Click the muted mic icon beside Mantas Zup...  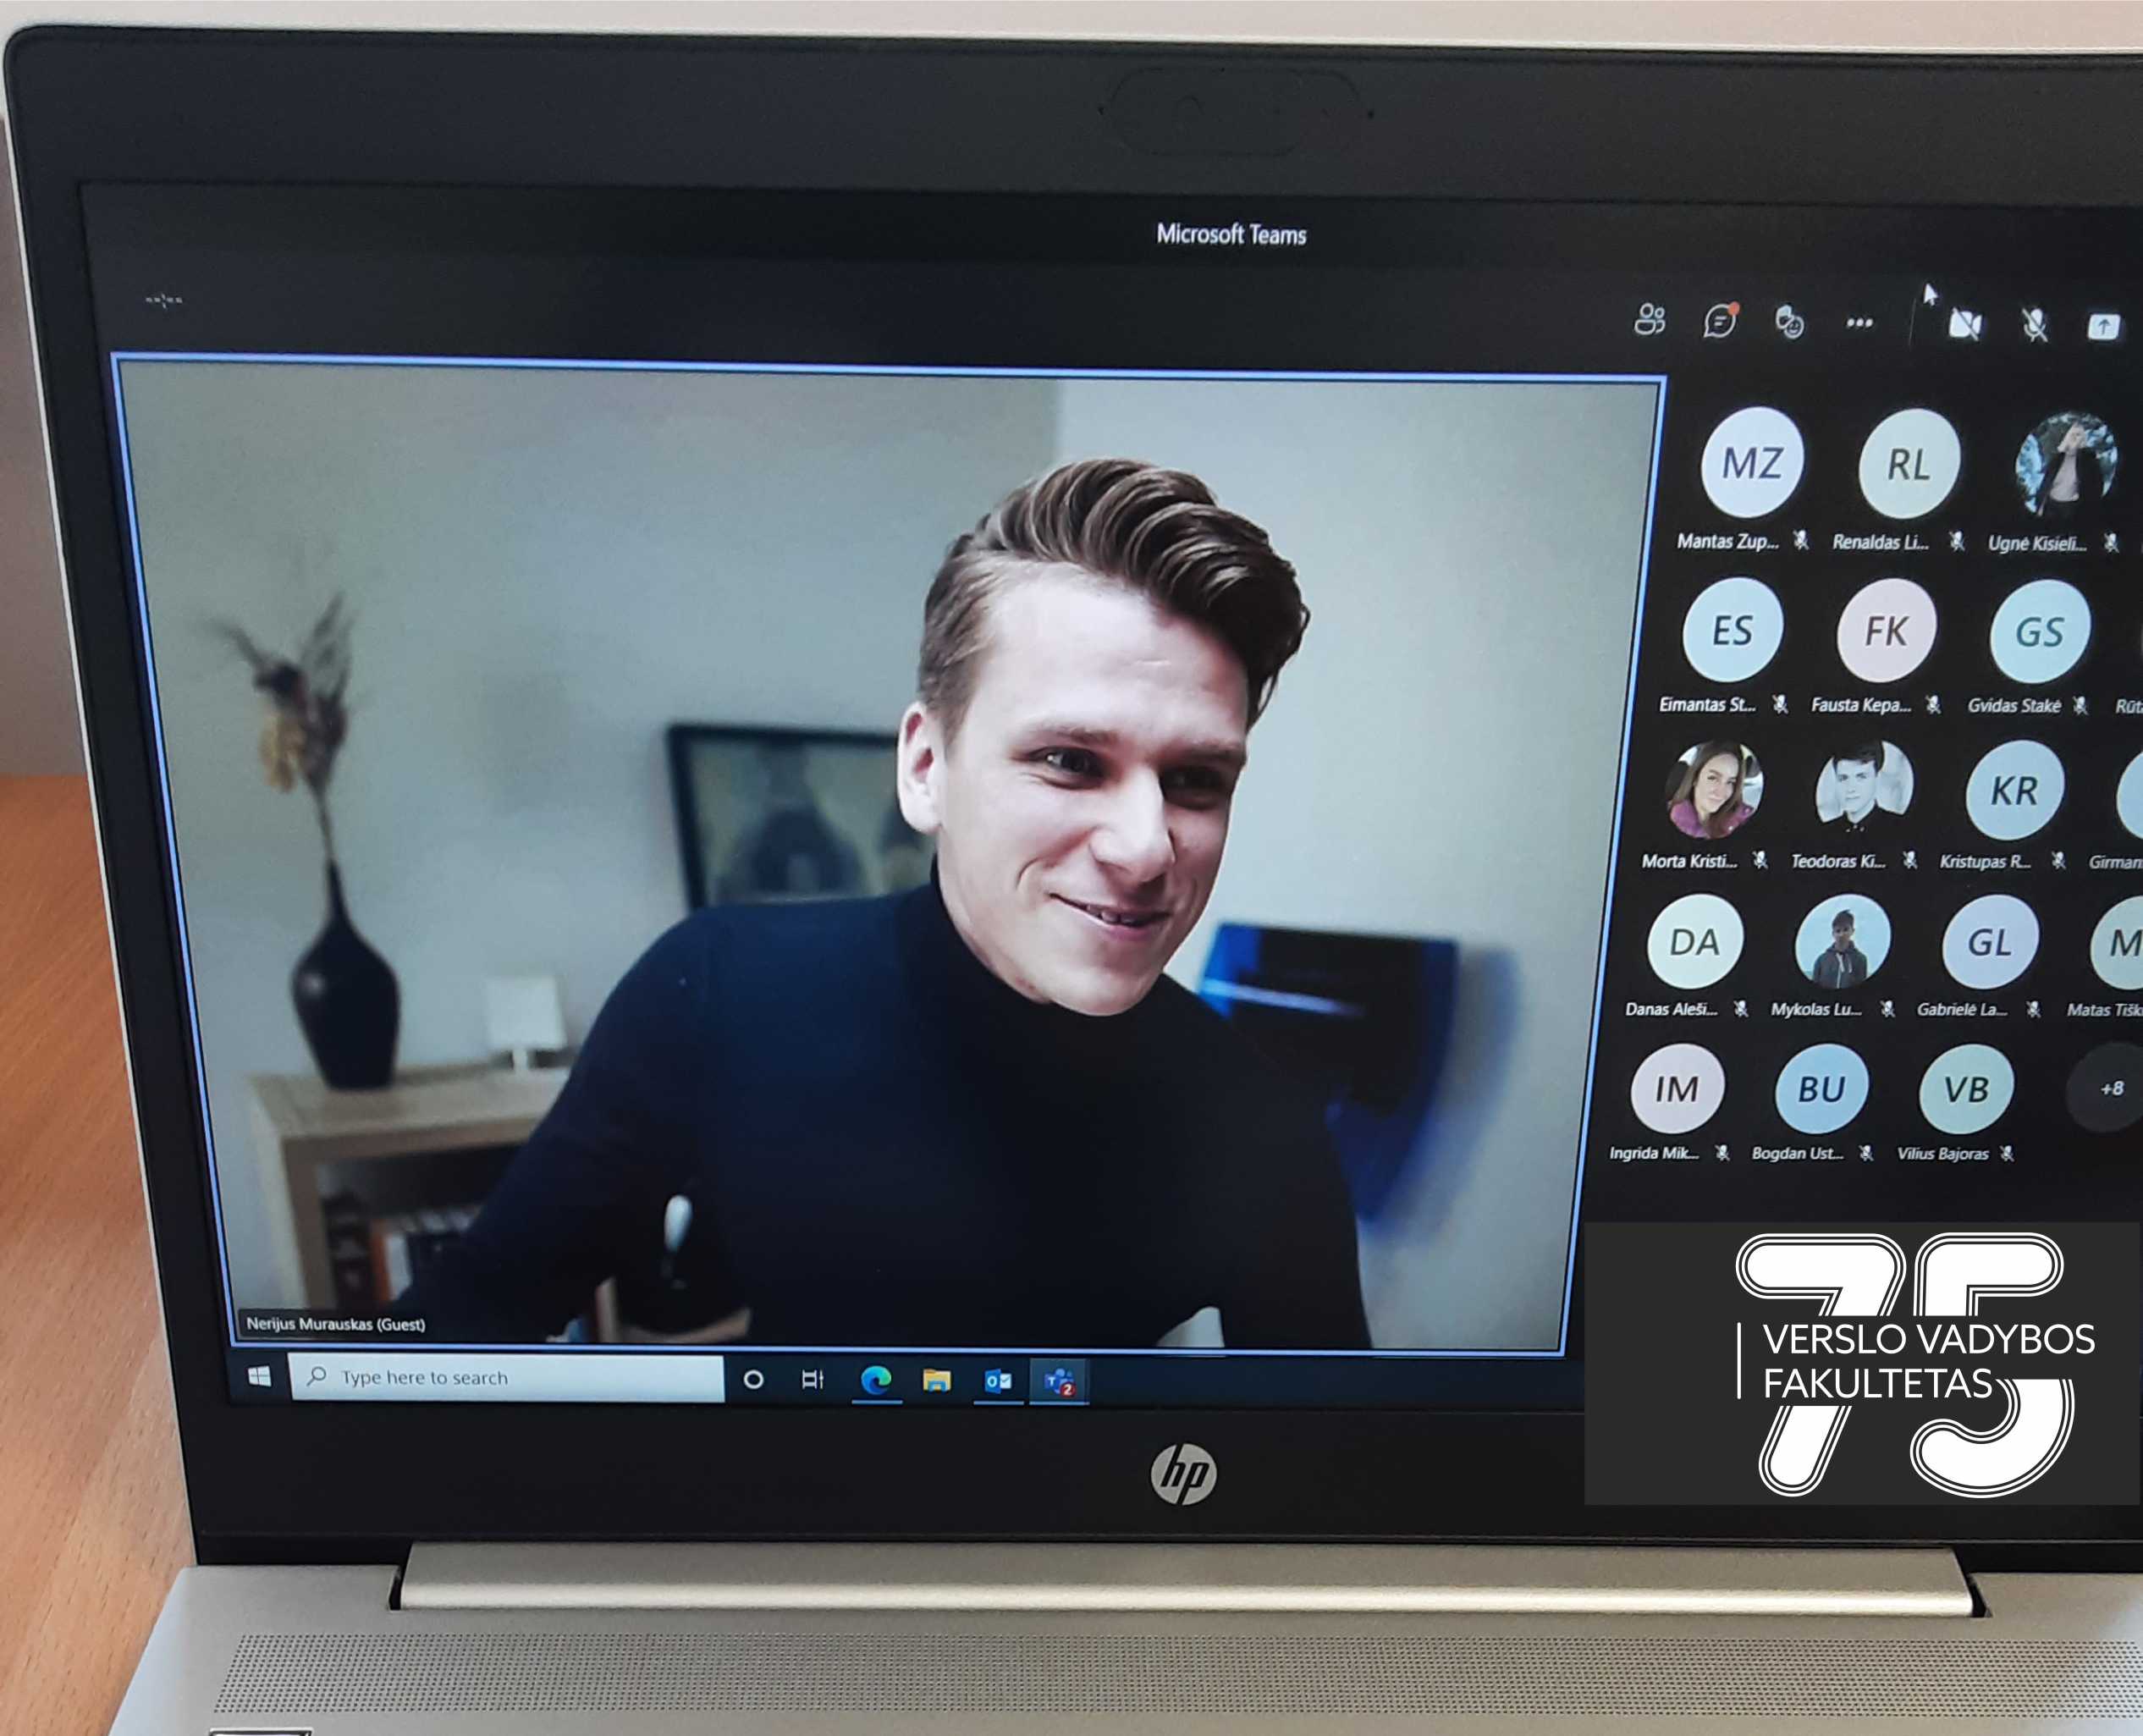[x=1801, y=541]
